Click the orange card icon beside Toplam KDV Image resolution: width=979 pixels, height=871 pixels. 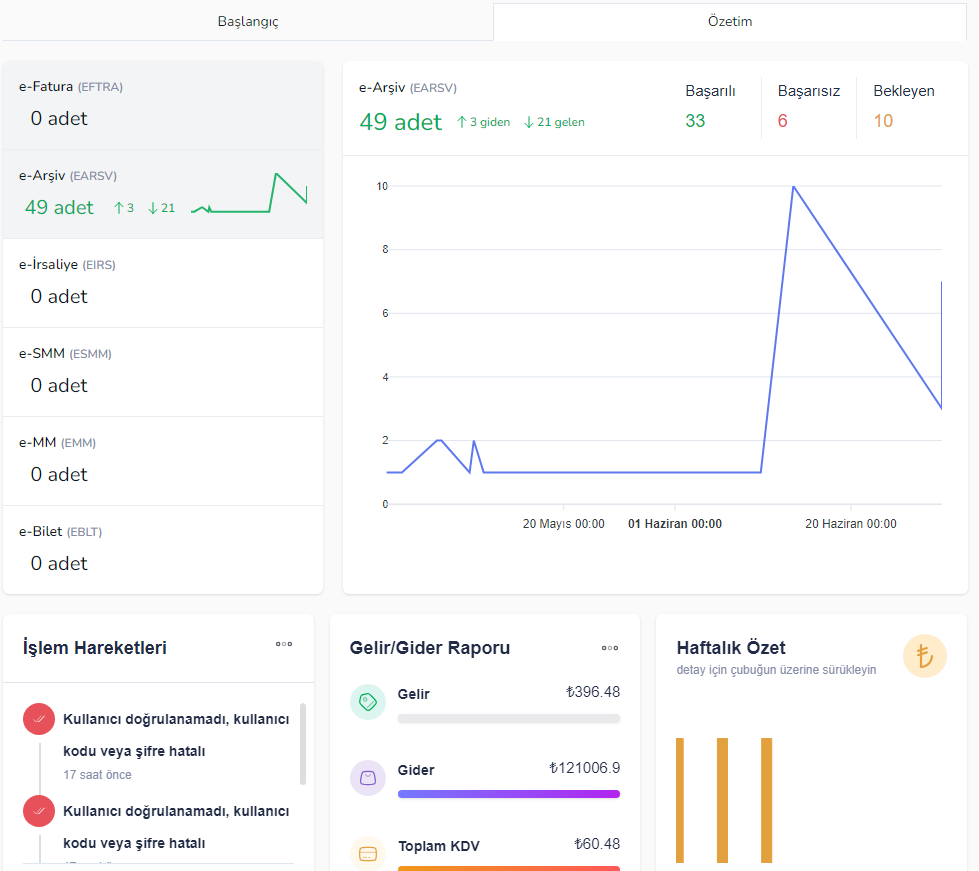pos(368,854)
